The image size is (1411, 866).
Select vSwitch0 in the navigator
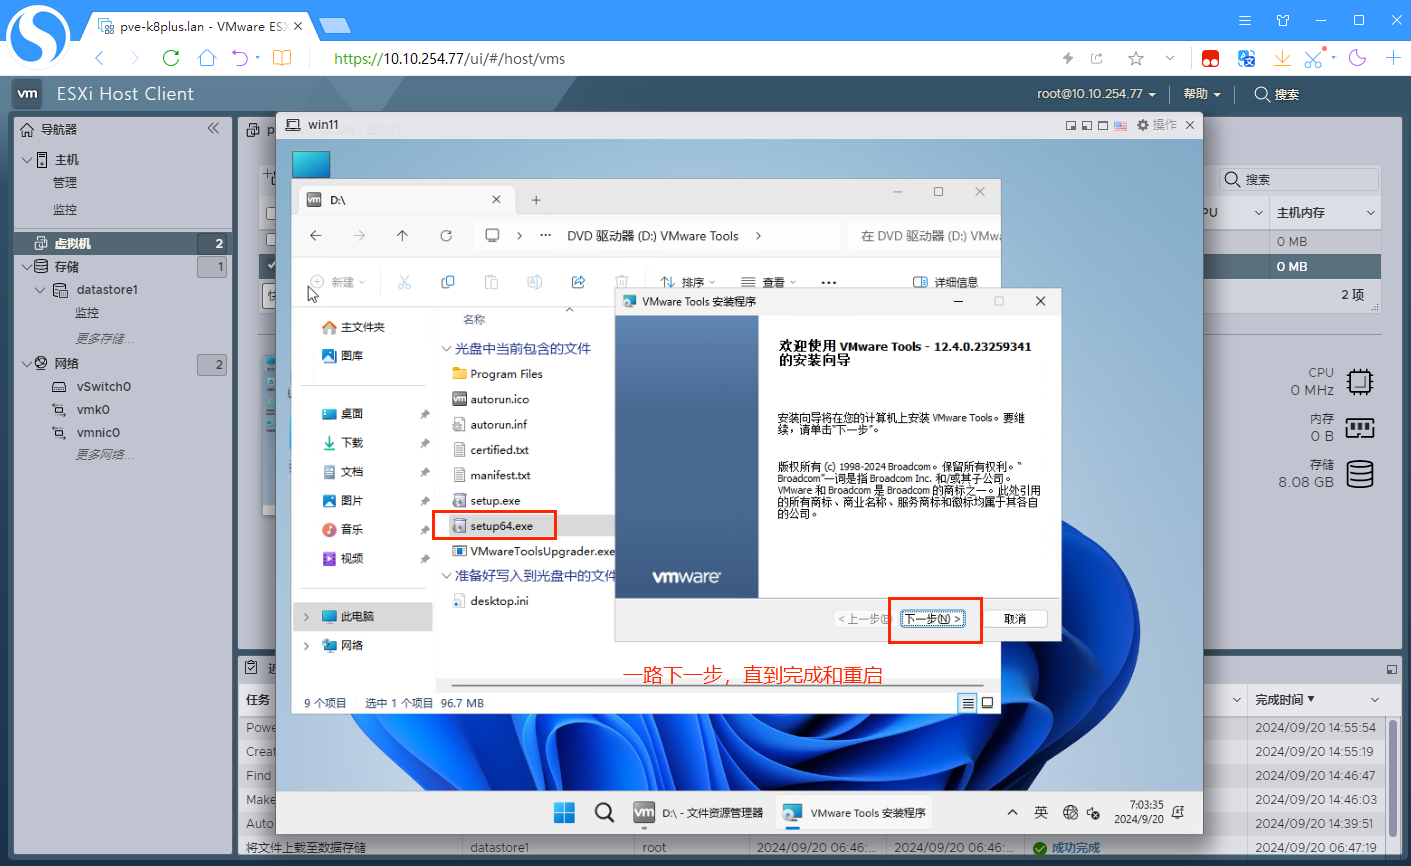104,387
